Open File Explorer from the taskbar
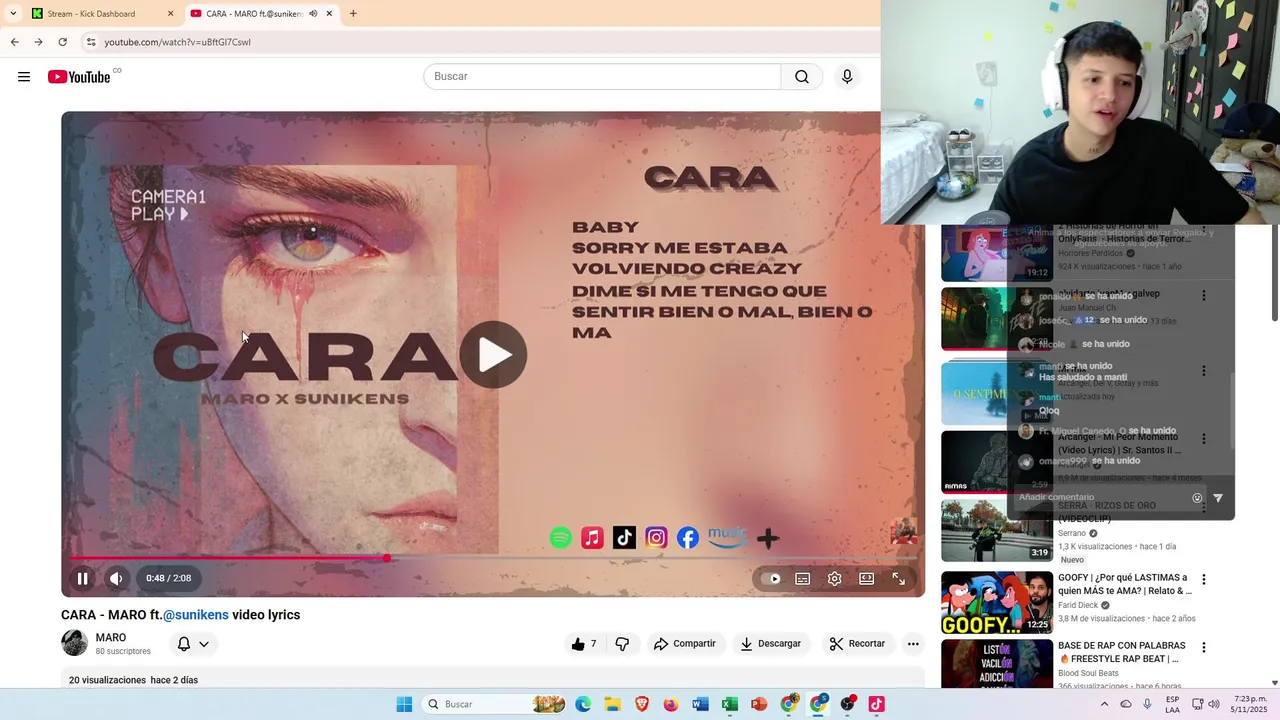The height and width of the screenshot is (720, 1280). 612,704
